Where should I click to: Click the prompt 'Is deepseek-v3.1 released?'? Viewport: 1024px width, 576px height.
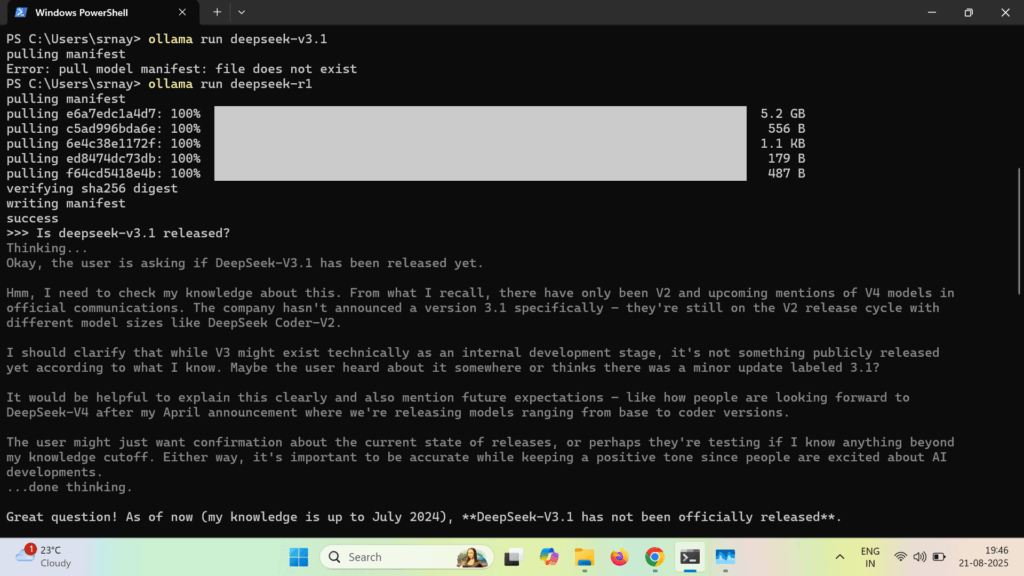(x=133, y=233)
